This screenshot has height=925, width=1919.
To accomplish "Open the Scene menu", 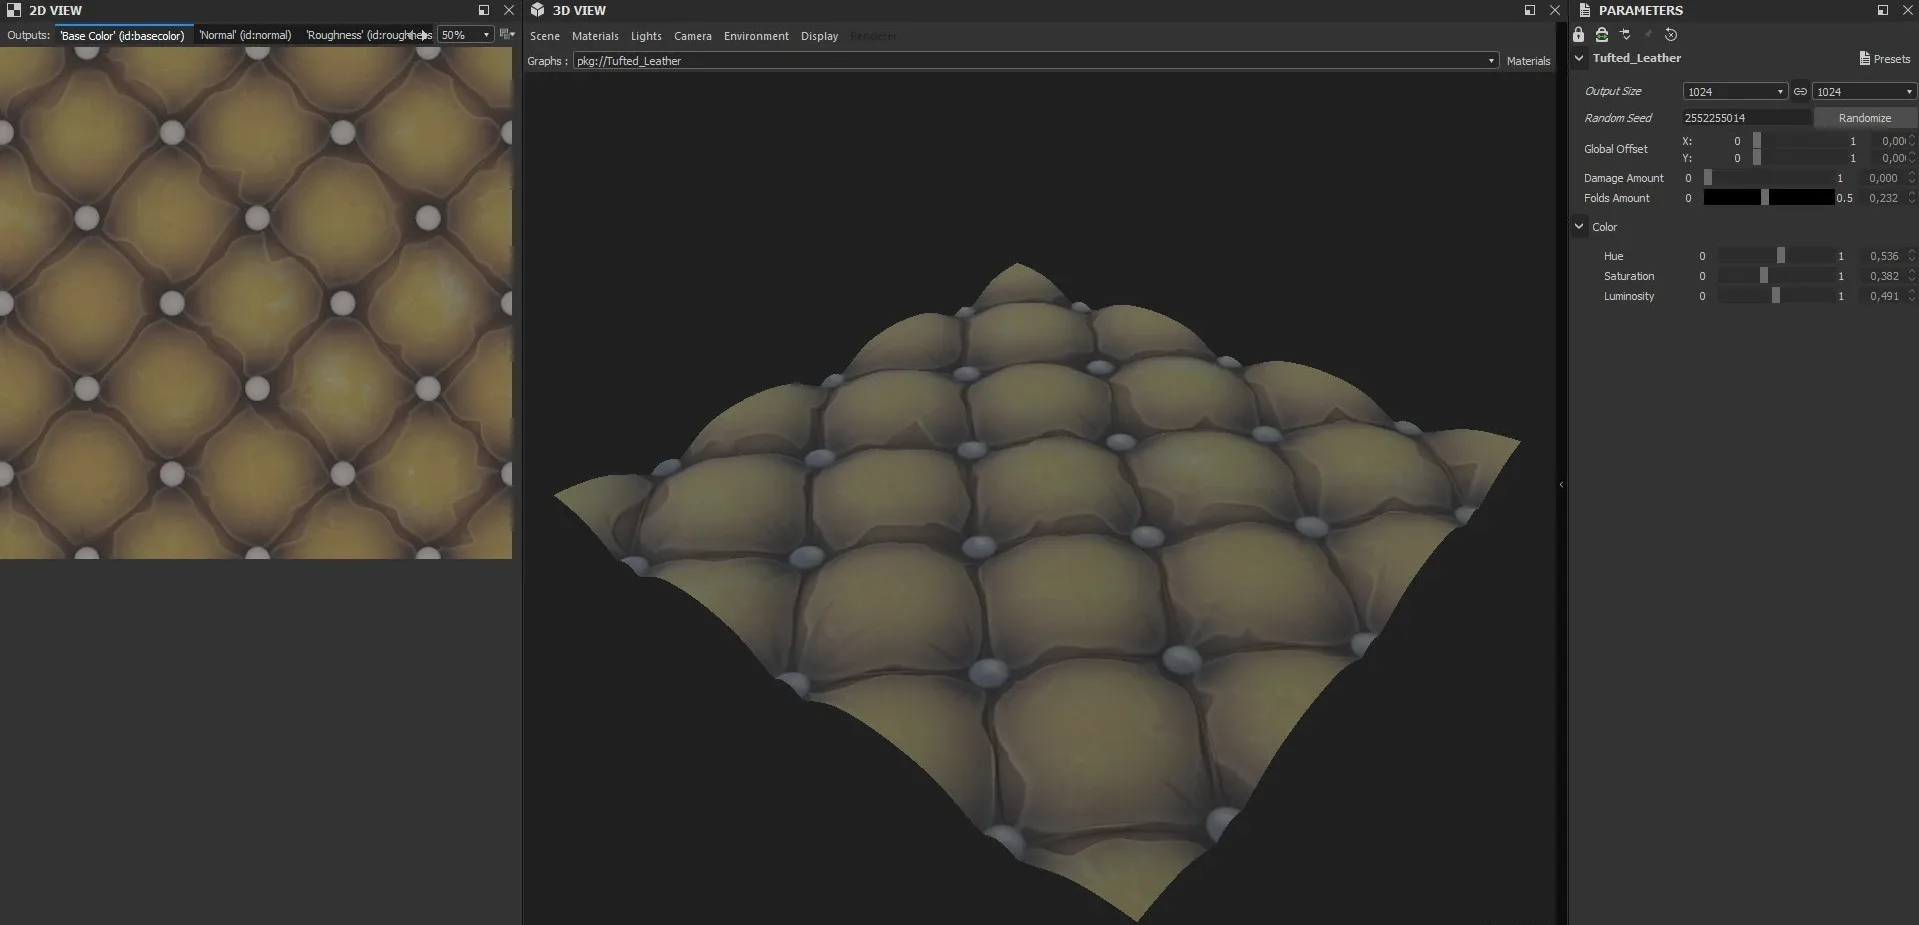I will coord(545,36).
